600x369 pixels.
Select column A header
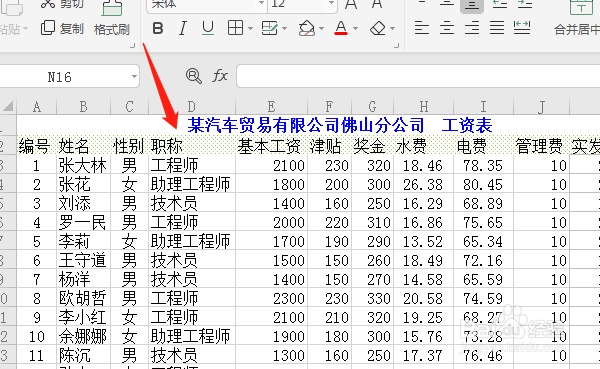pos(37,106)
